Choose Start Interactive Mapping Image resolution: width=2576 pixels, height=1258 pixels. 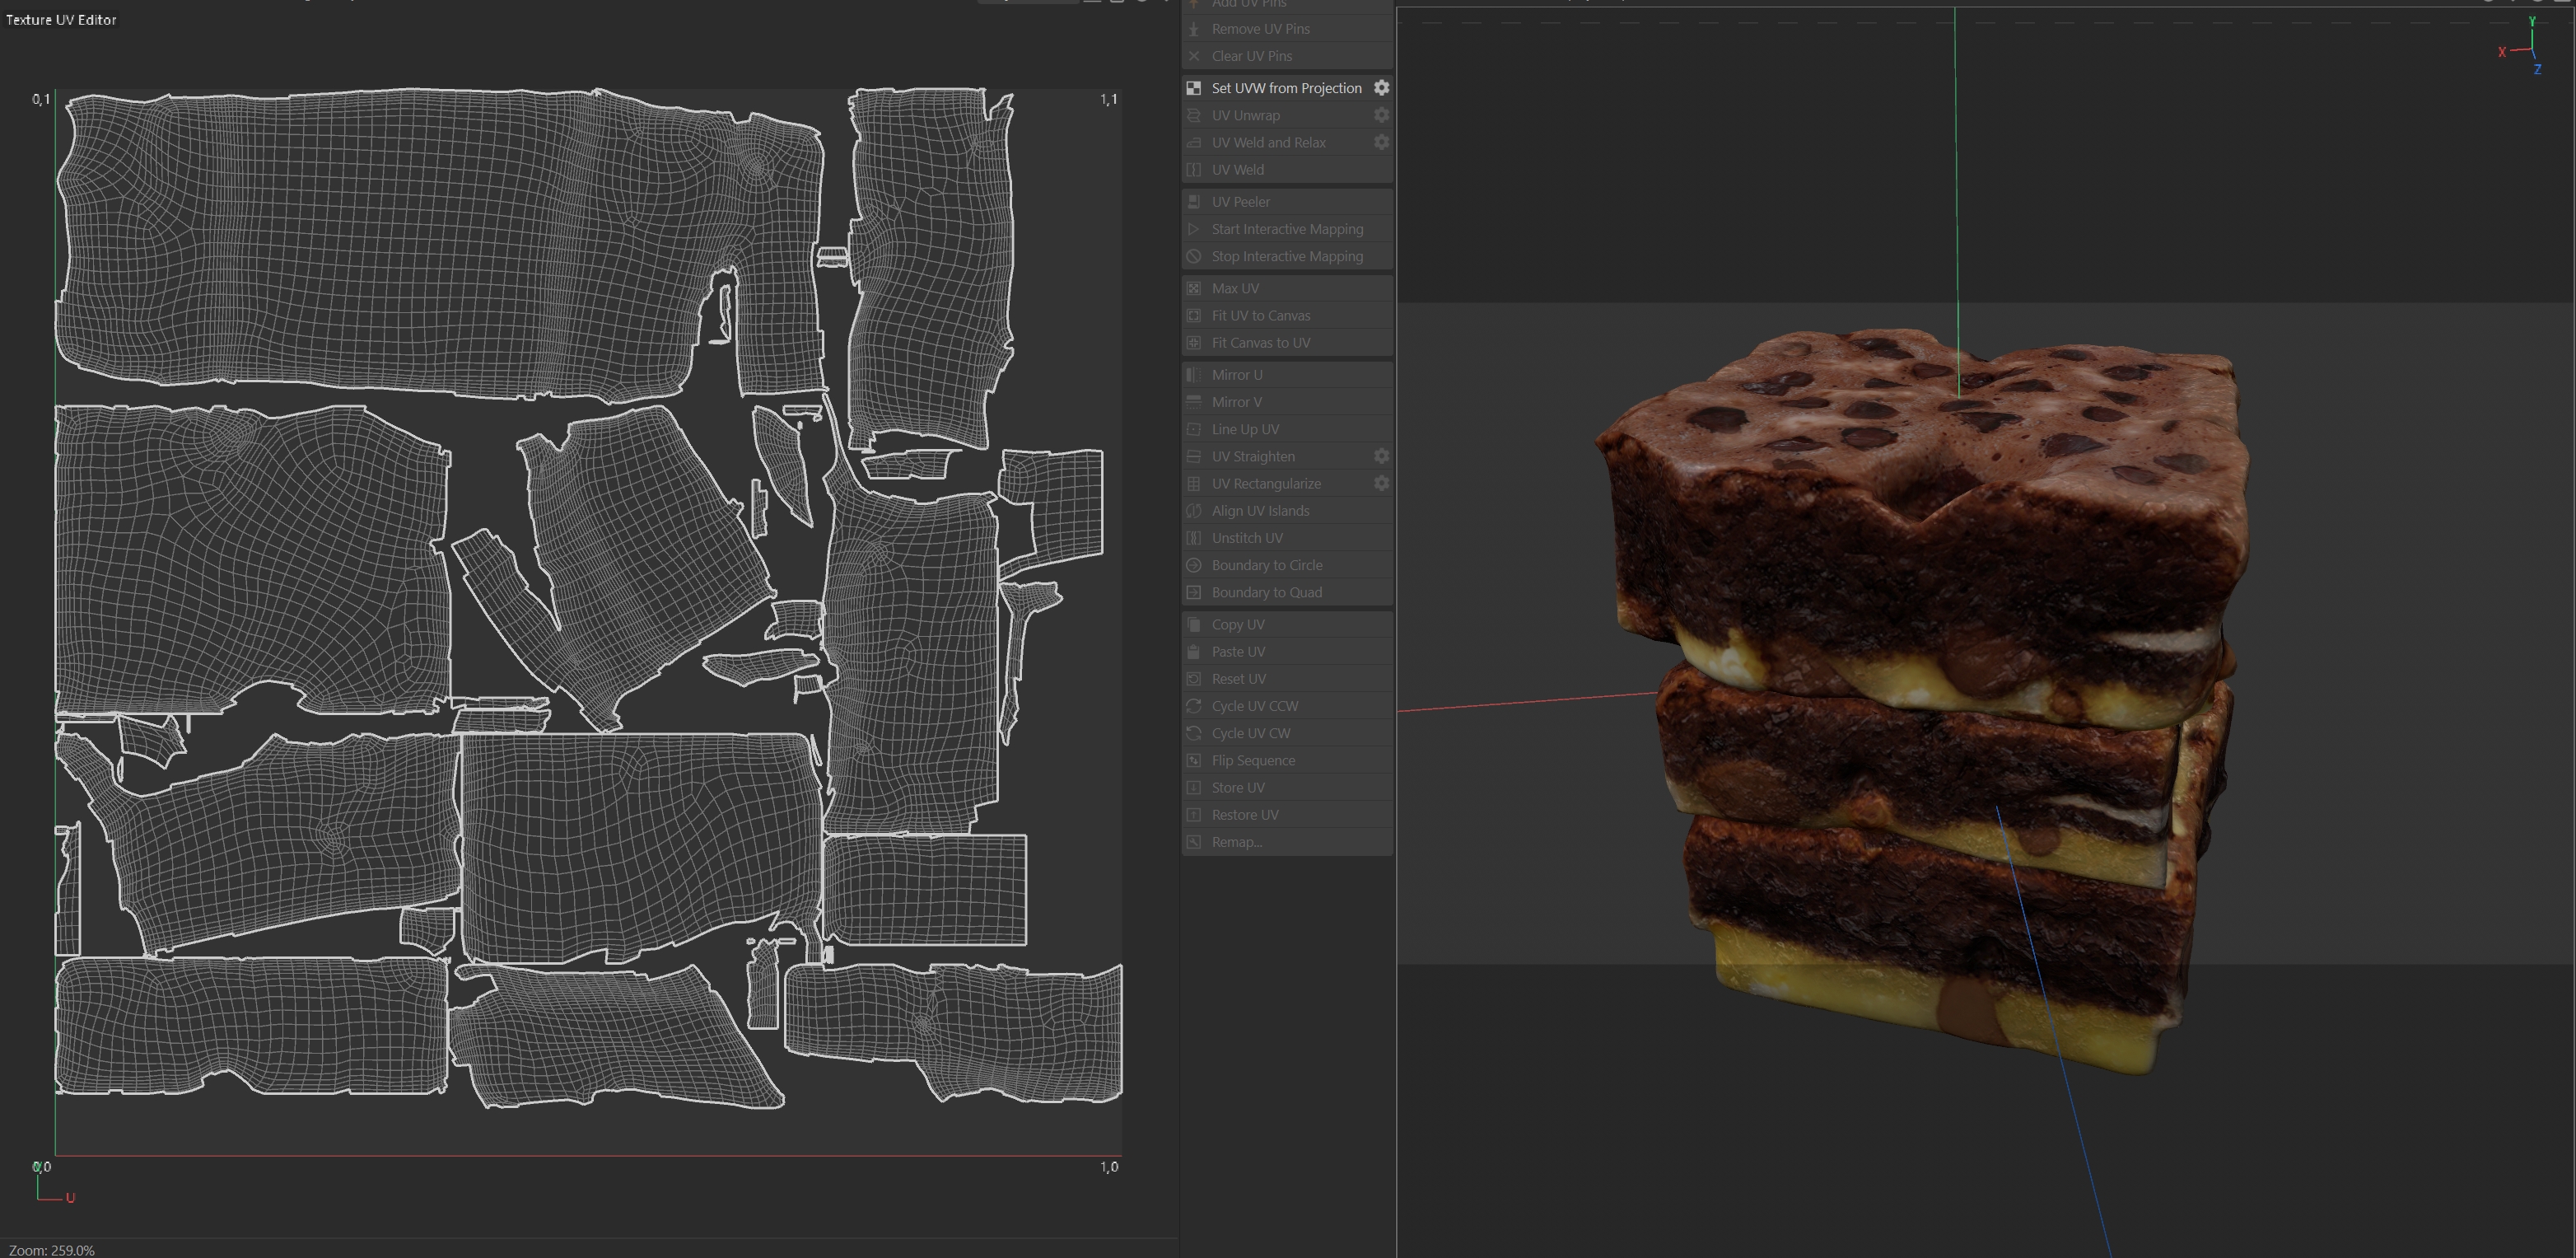1286,229
